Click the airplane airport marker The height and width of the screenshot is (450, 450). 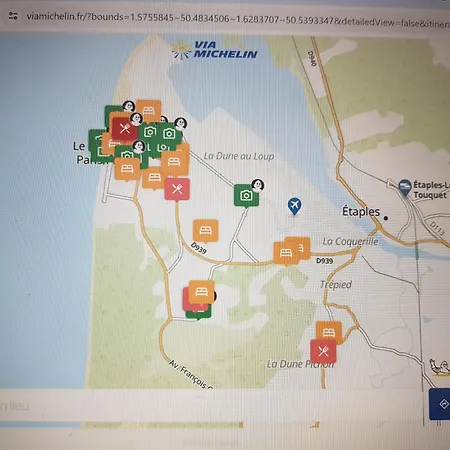[294, 206]
